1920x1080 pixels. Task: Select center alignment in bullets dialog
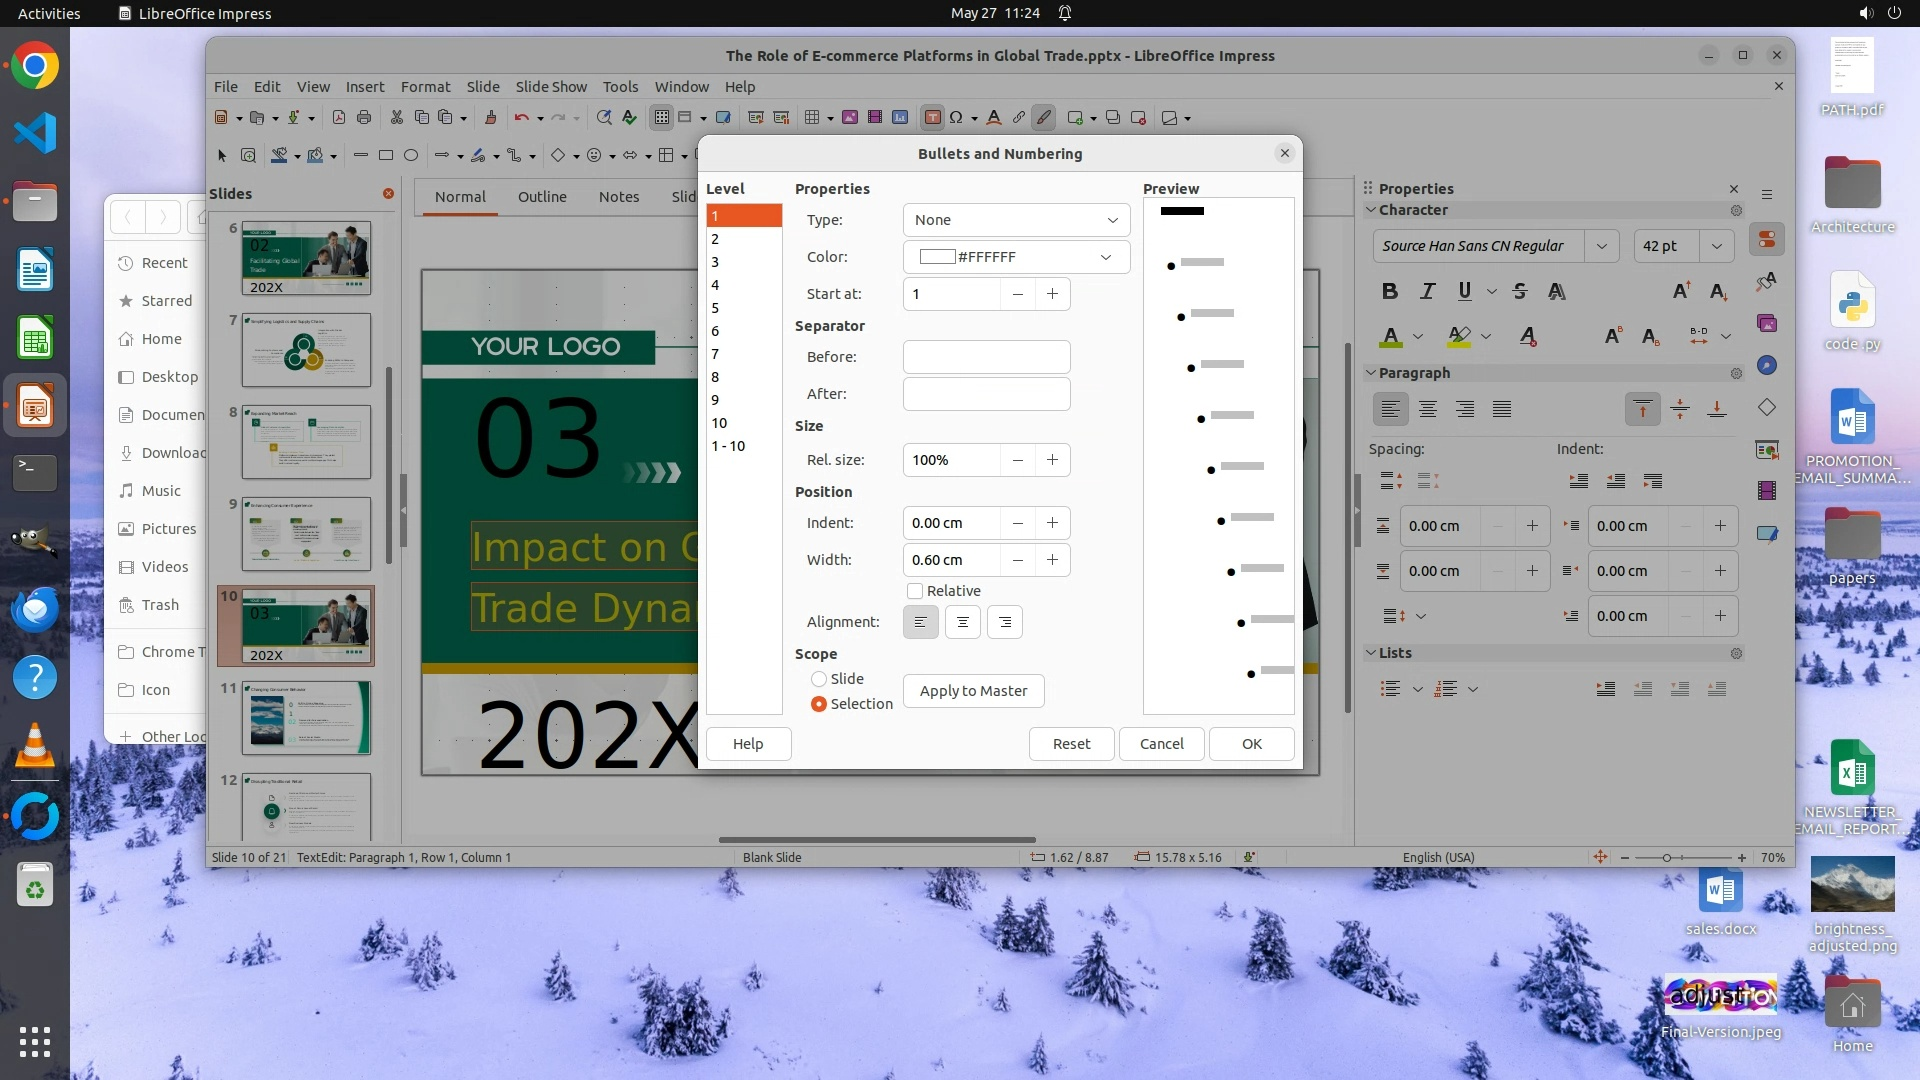(x=962, y=622)
